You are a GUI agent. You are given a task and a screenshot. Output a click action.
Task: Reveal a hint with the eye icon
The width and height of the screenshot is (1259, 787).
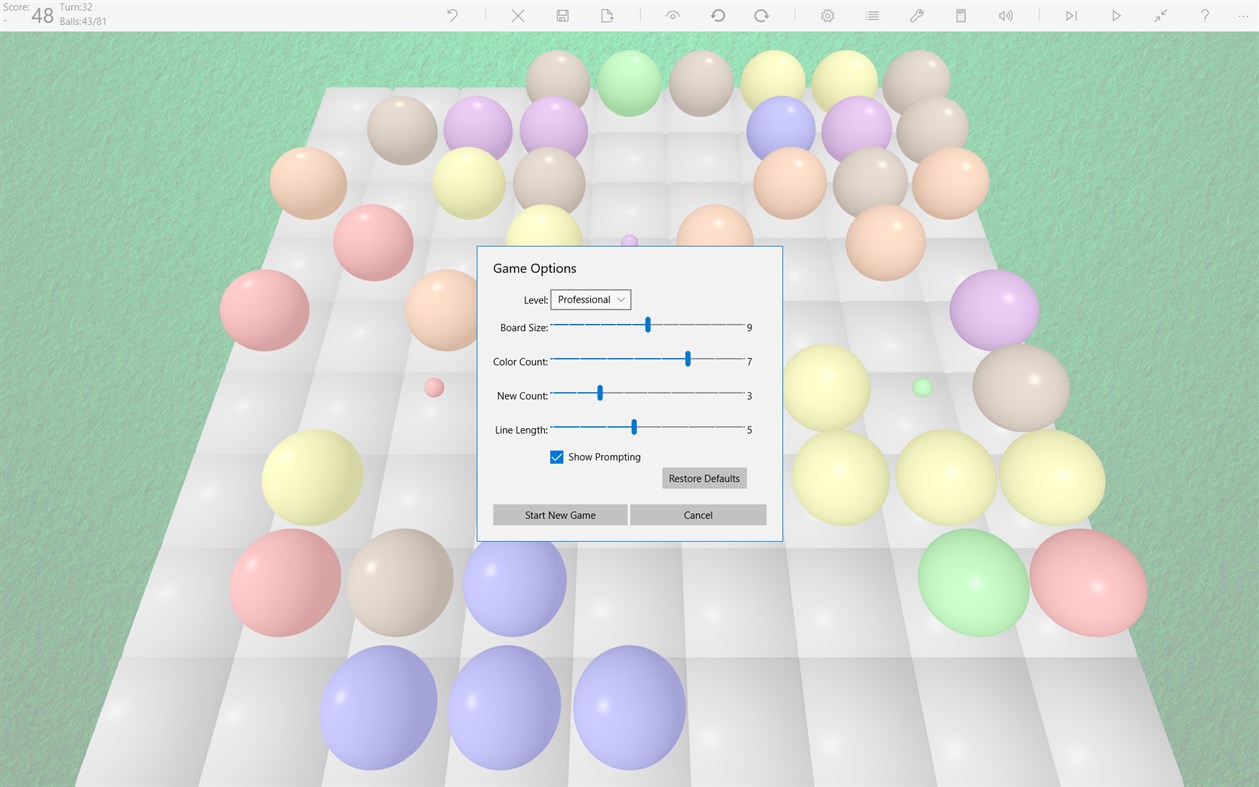point(672,15)
